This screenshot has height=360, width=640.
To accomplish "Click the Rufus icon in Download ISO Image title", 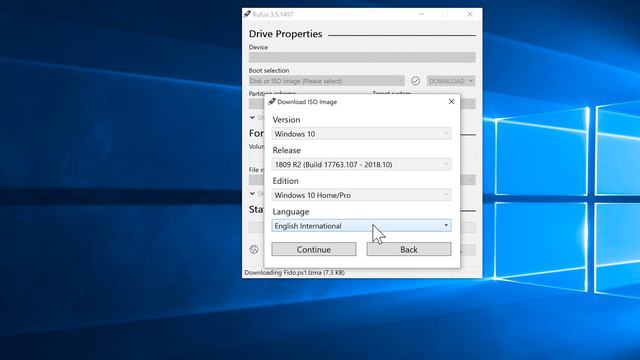I will [272, 102].
